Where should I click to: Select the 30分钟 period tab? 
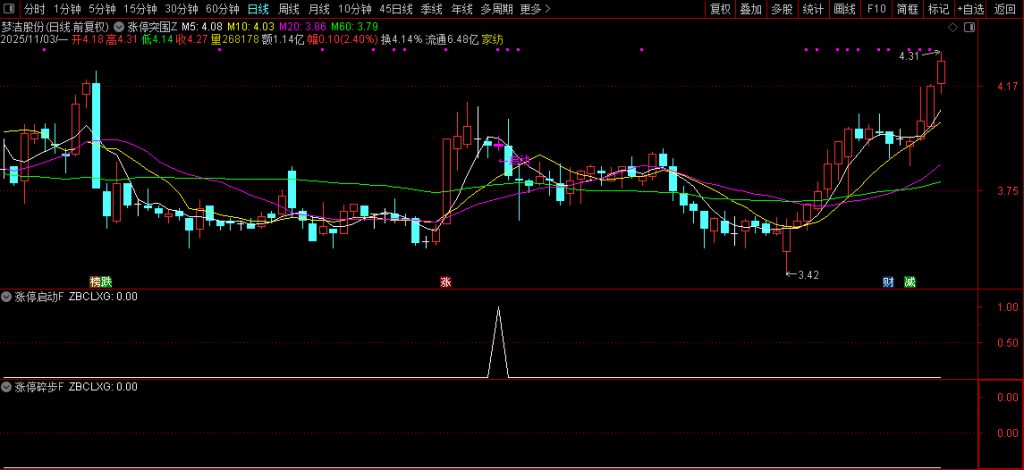click(x=181, y=9)
